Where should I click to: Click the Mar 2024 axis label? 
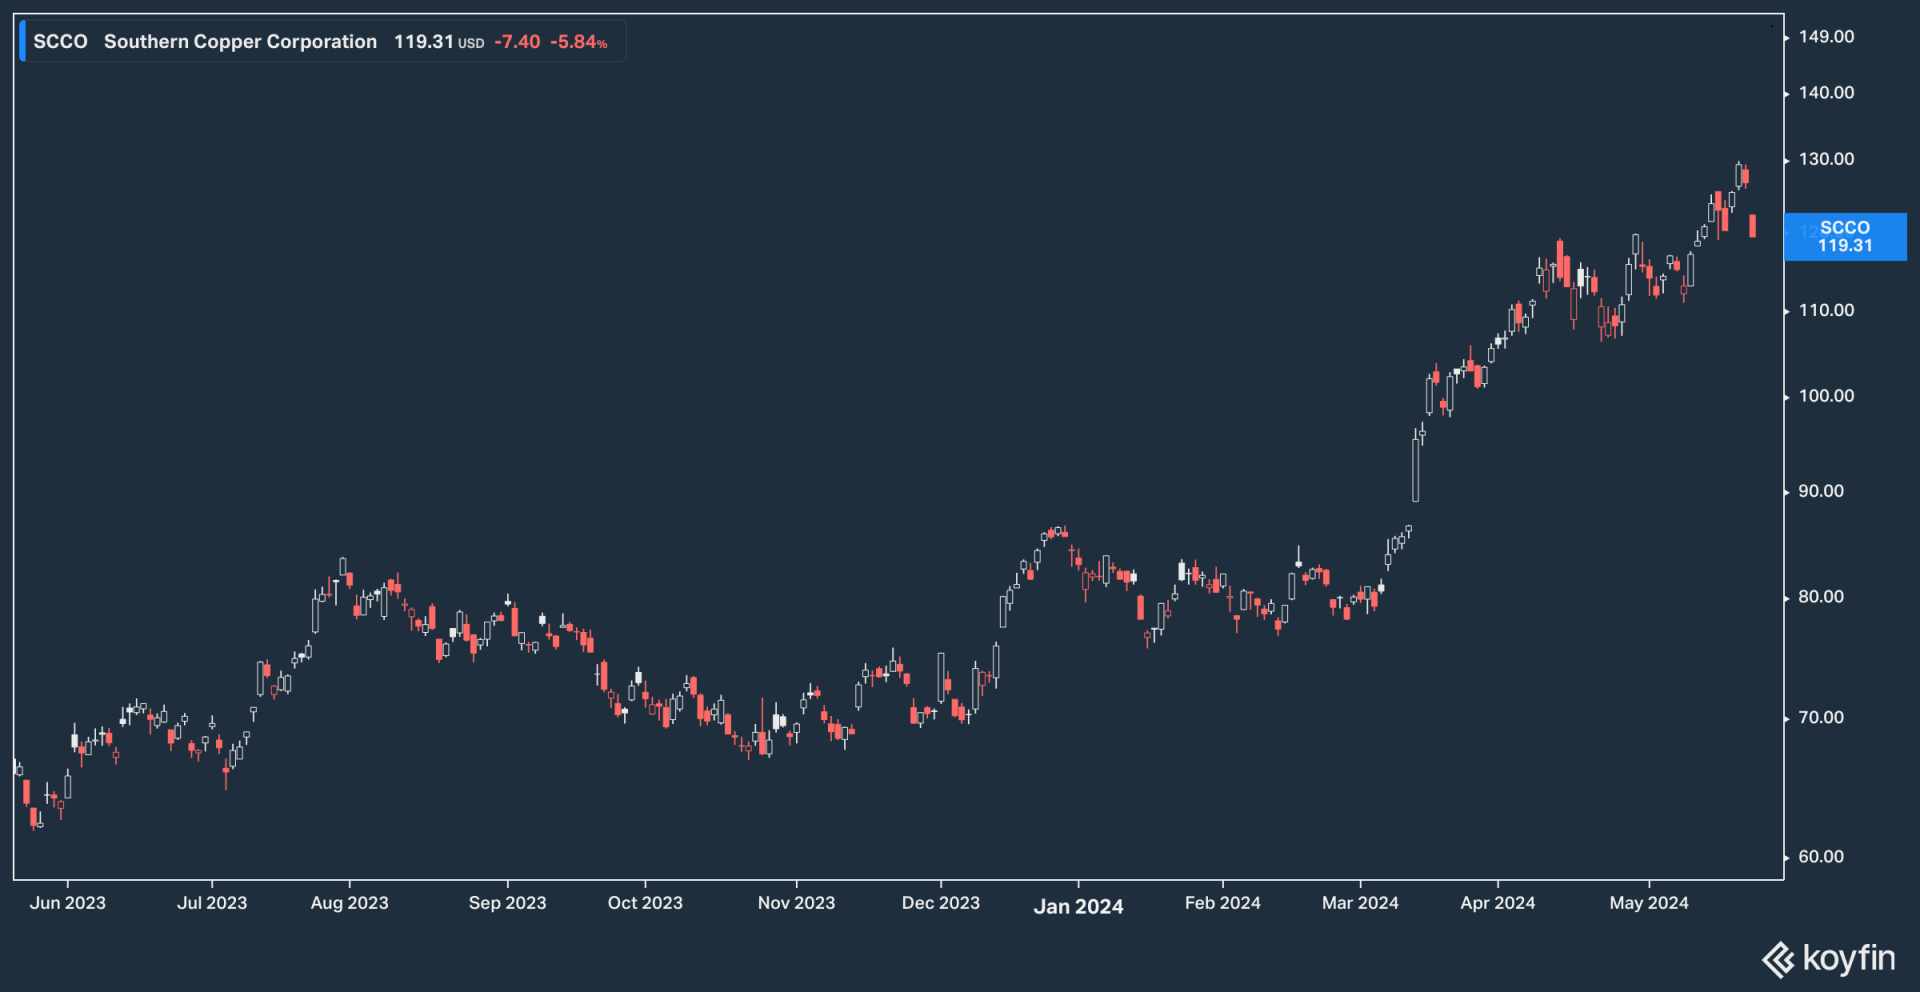click(x=1360, y=903)
